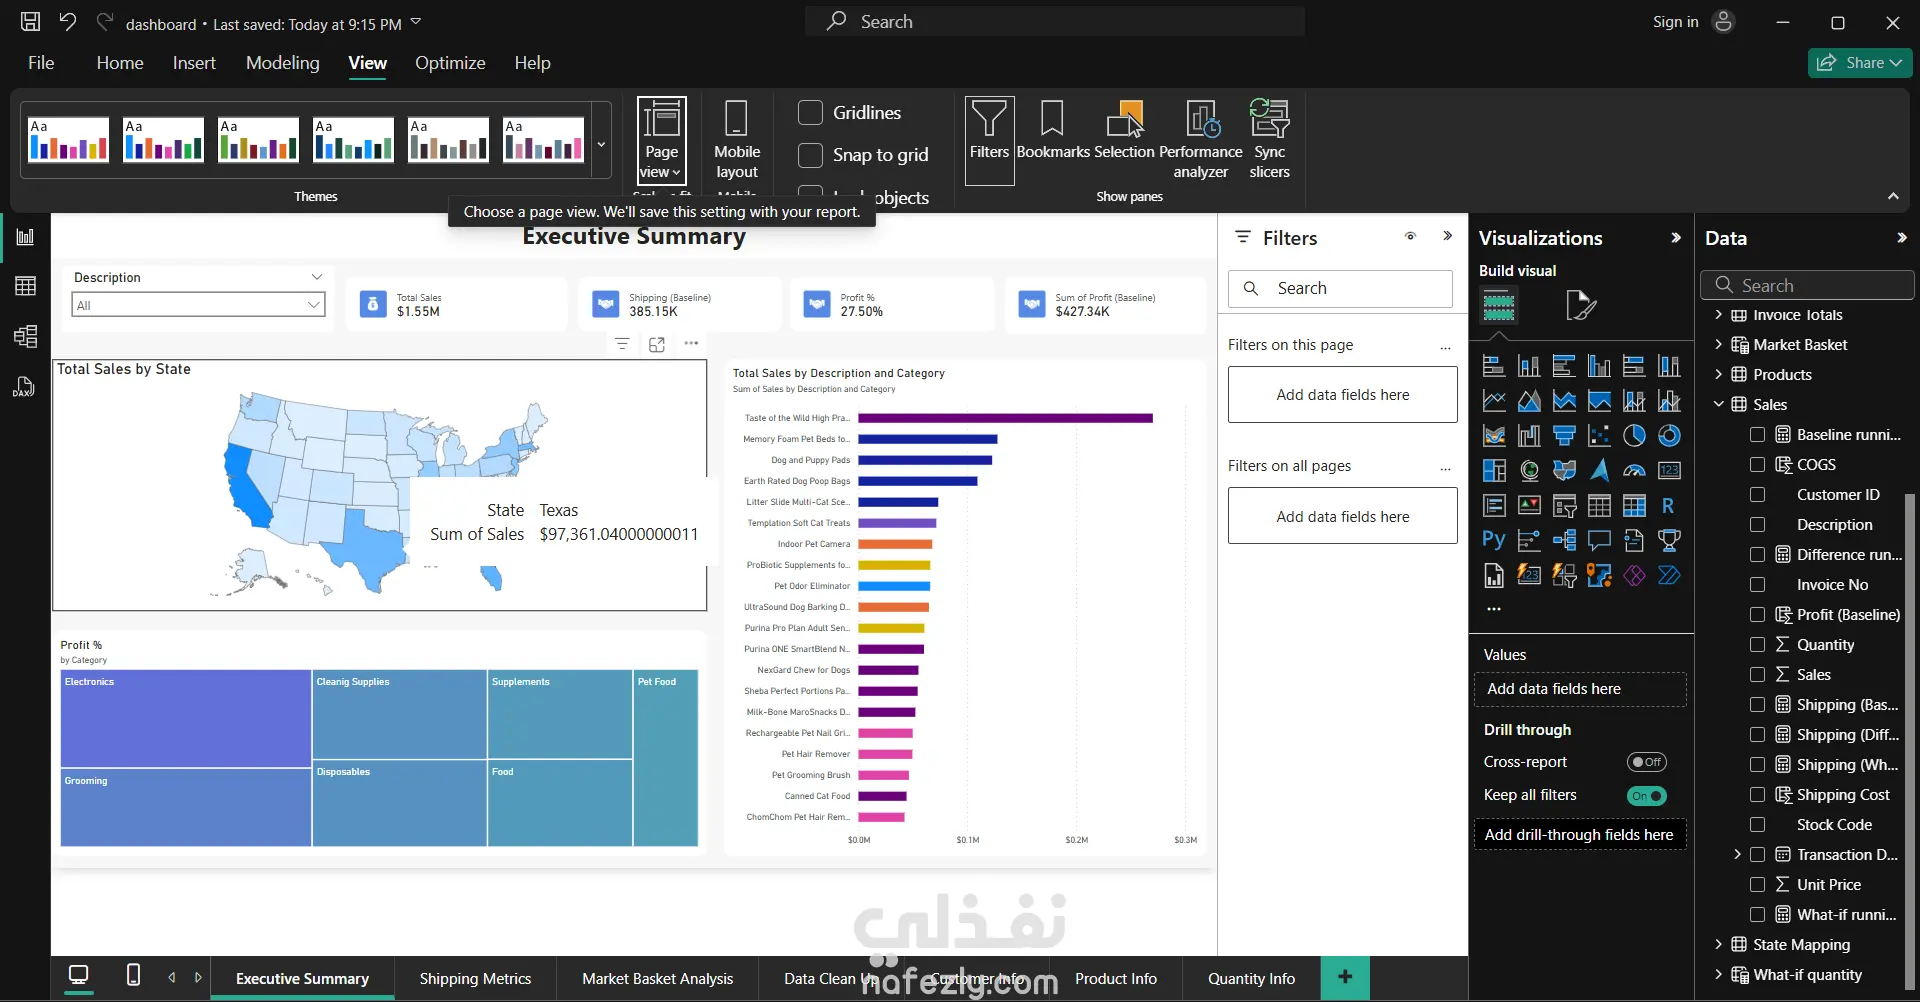Image resolution: width=1920 pixels, height=1002 pixels.
Task: Click the Add drill-through fields here well
Action: pos(1580,835)
